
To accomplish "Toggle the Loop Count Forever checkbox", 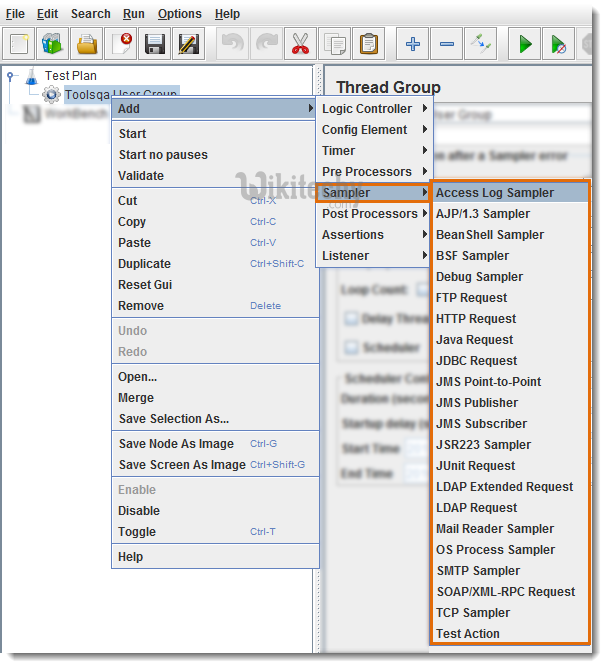I will pos(422,290).
